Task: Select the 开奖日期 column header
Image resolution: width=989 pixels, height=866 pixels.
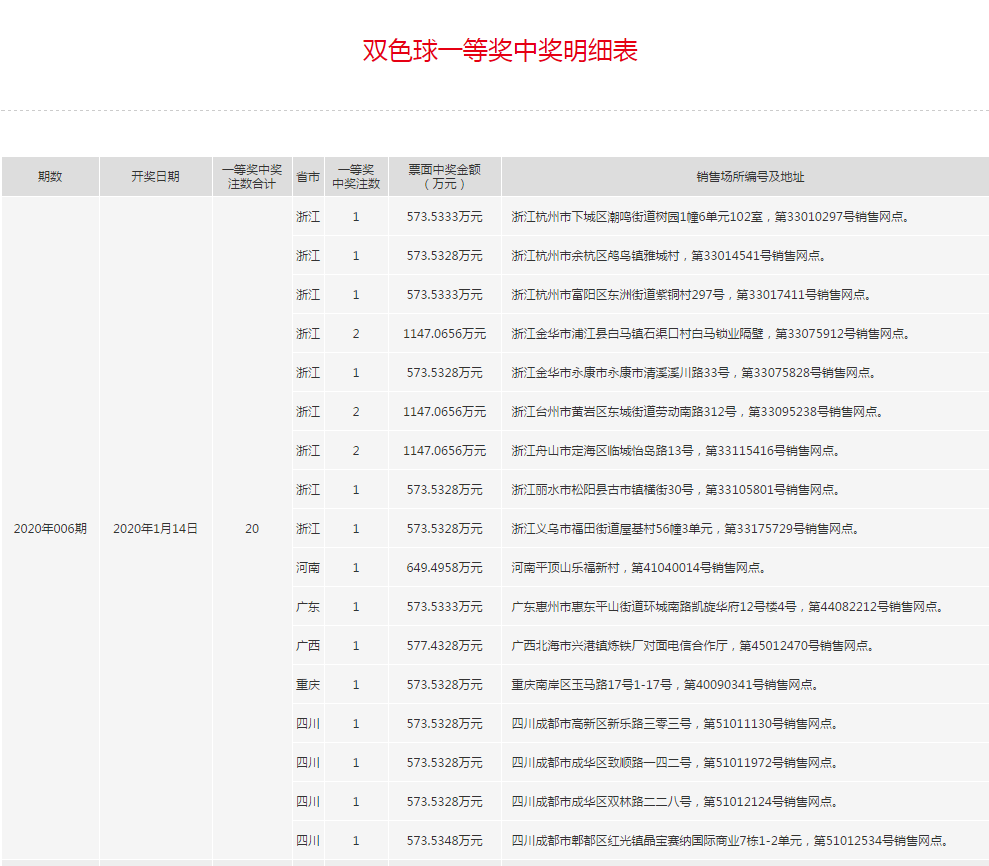Action: point(155,176)
